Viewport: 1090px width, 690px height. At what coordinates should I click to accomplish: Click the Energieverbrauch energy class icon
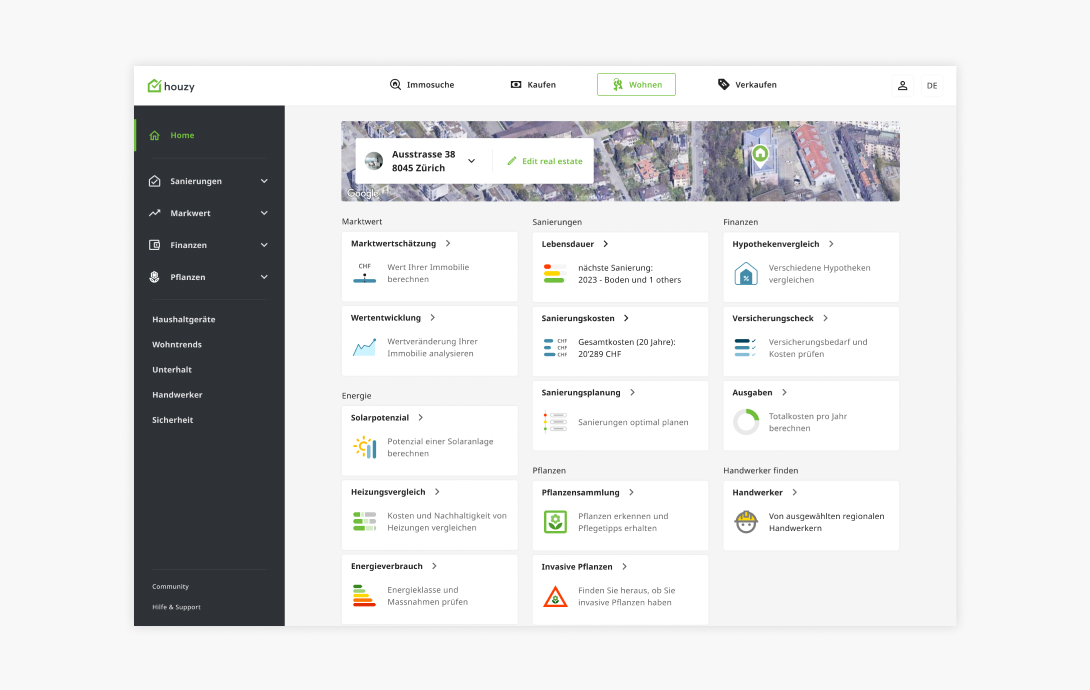[364, 595]
